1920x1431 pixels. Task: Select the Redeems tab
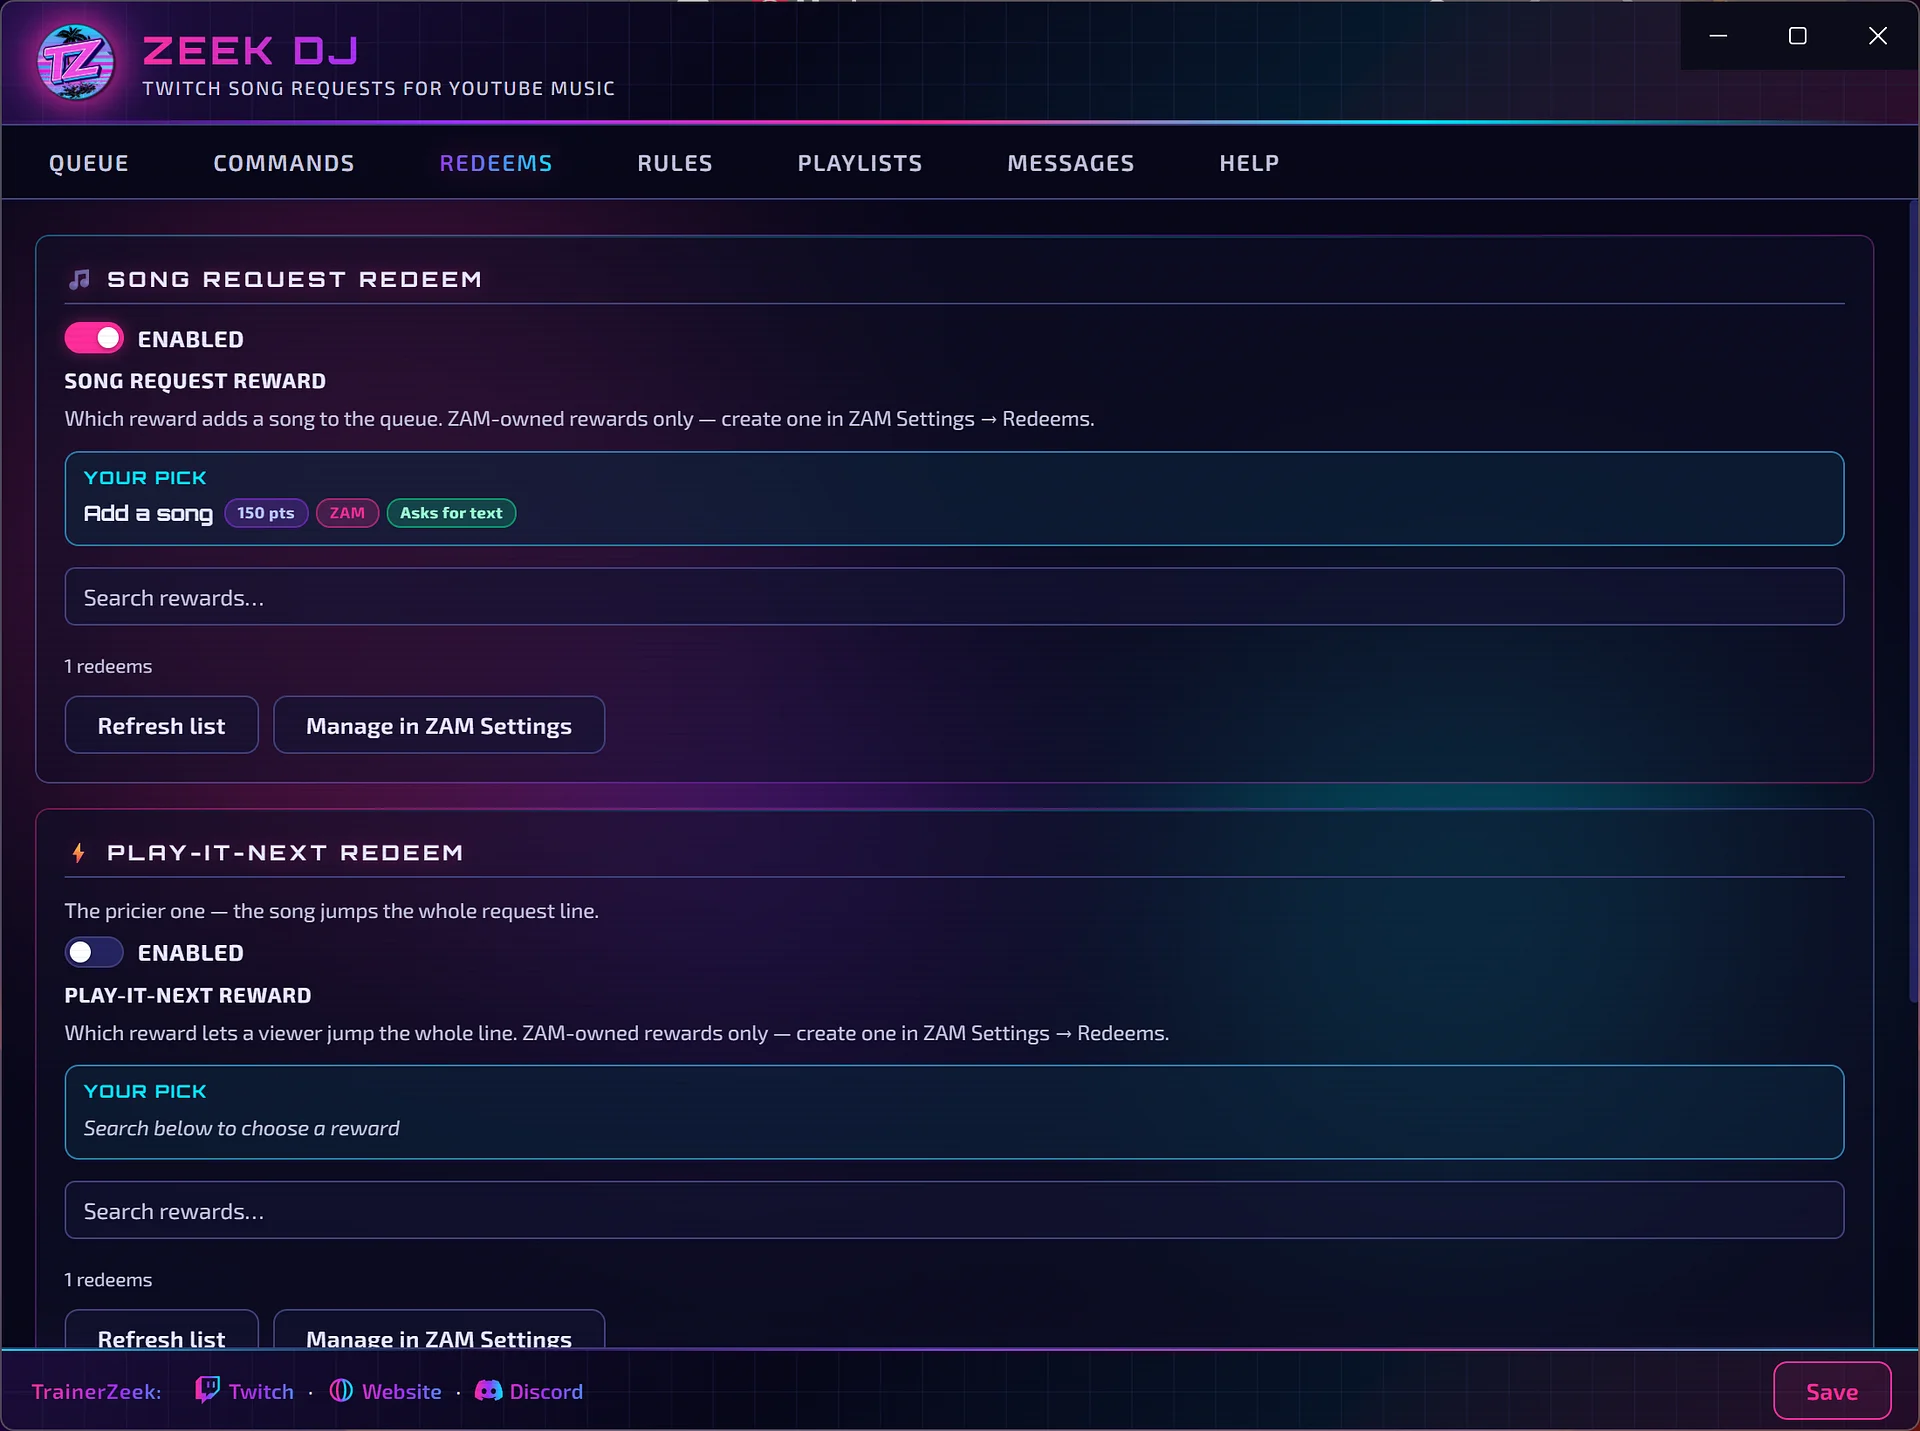point(496,163)
